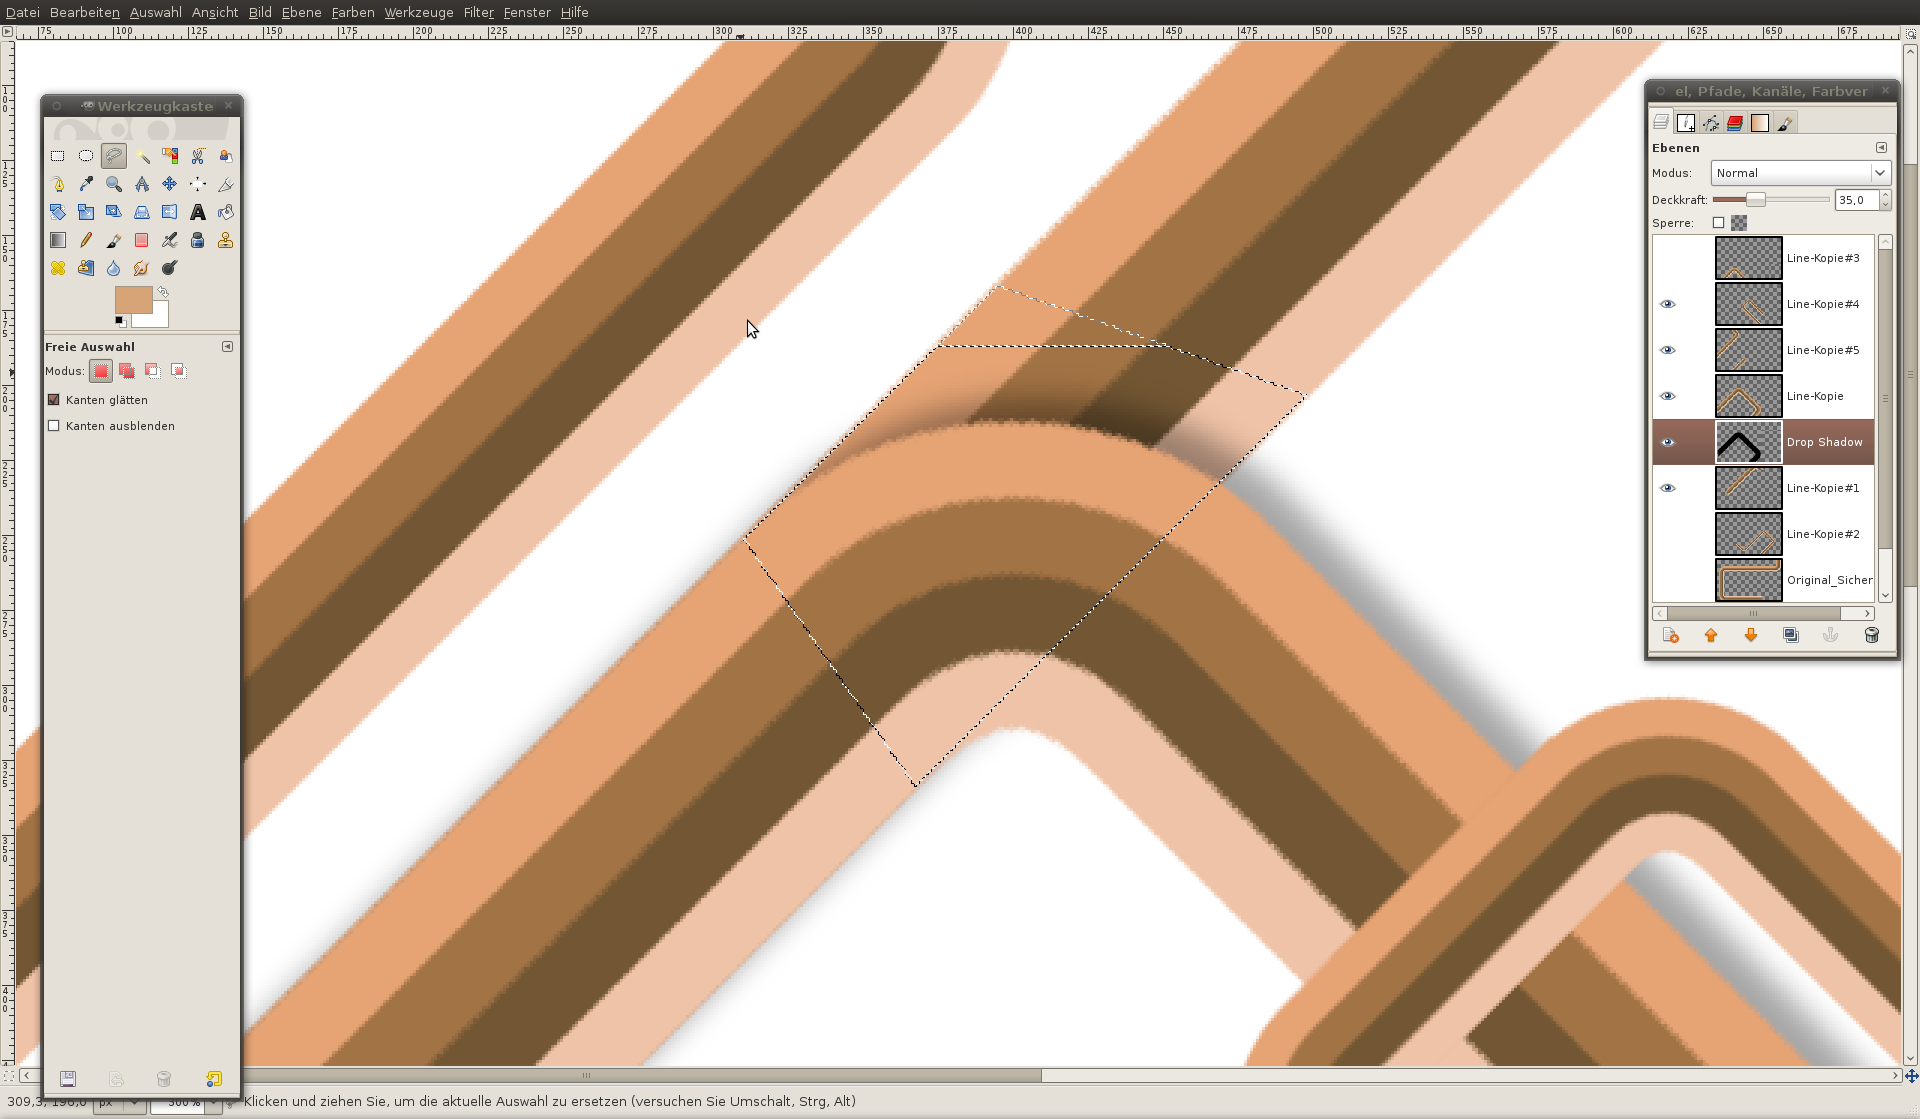
Task: Switch to the Paths tab in dock
Action: point(1711,123)
